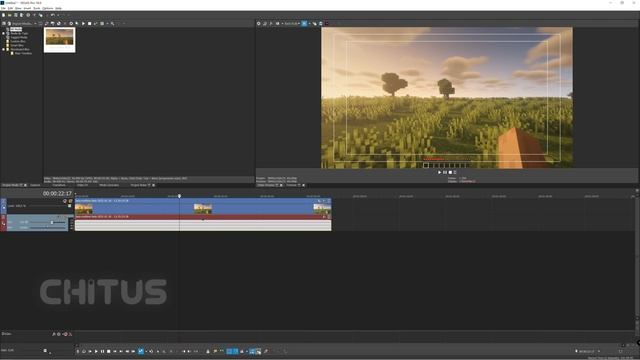Go to end of the project
Screen dimensions: 640x360
tap(121, 351)
